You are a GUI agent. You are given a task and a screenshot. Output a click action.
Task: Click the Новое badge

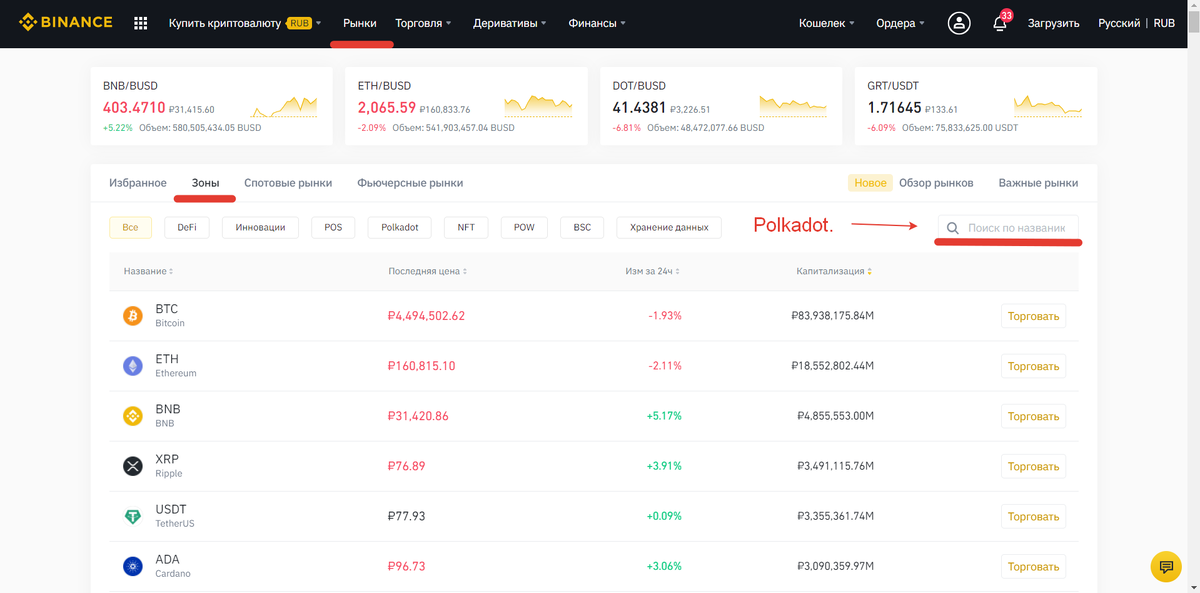(x=870, y=183)
